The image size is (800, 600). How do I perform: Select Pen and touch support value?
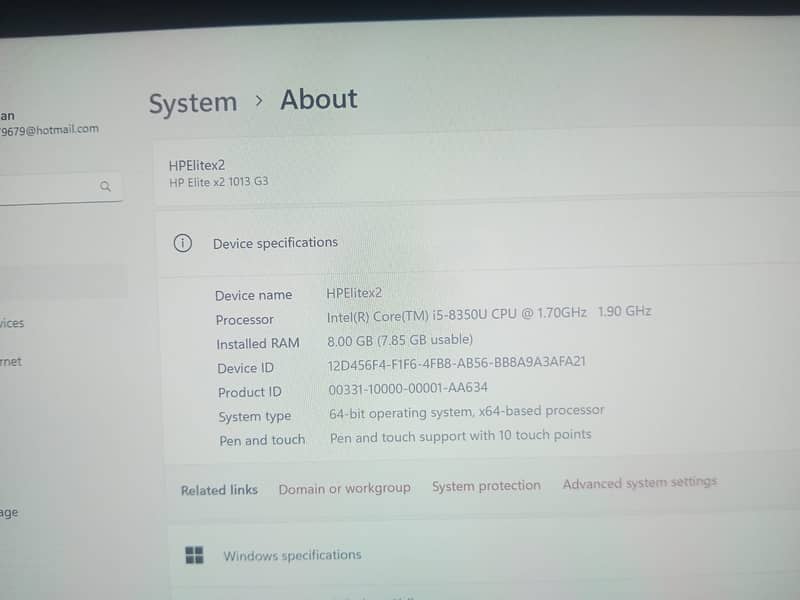pos(460,436)
